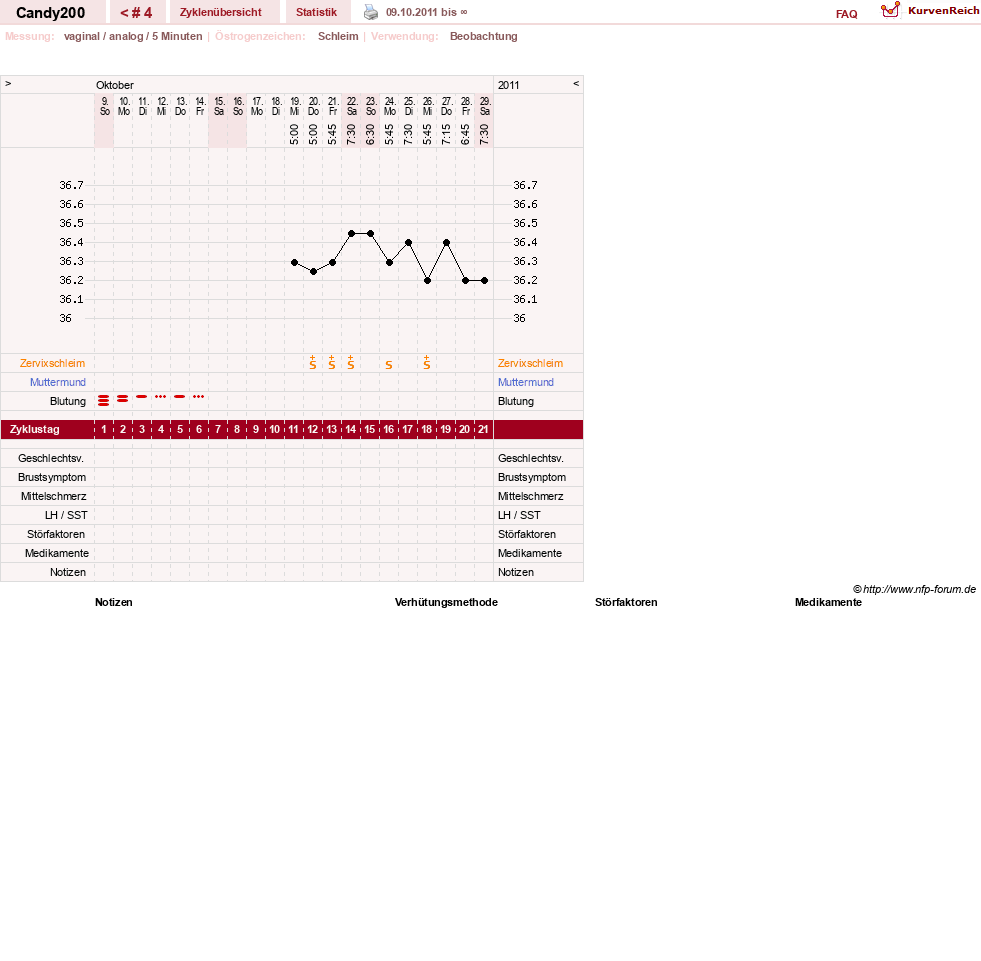The width and height of the screenshot is (981, 961).
Task: Click temperature point on 27. Do
Action: pos(446,243)
